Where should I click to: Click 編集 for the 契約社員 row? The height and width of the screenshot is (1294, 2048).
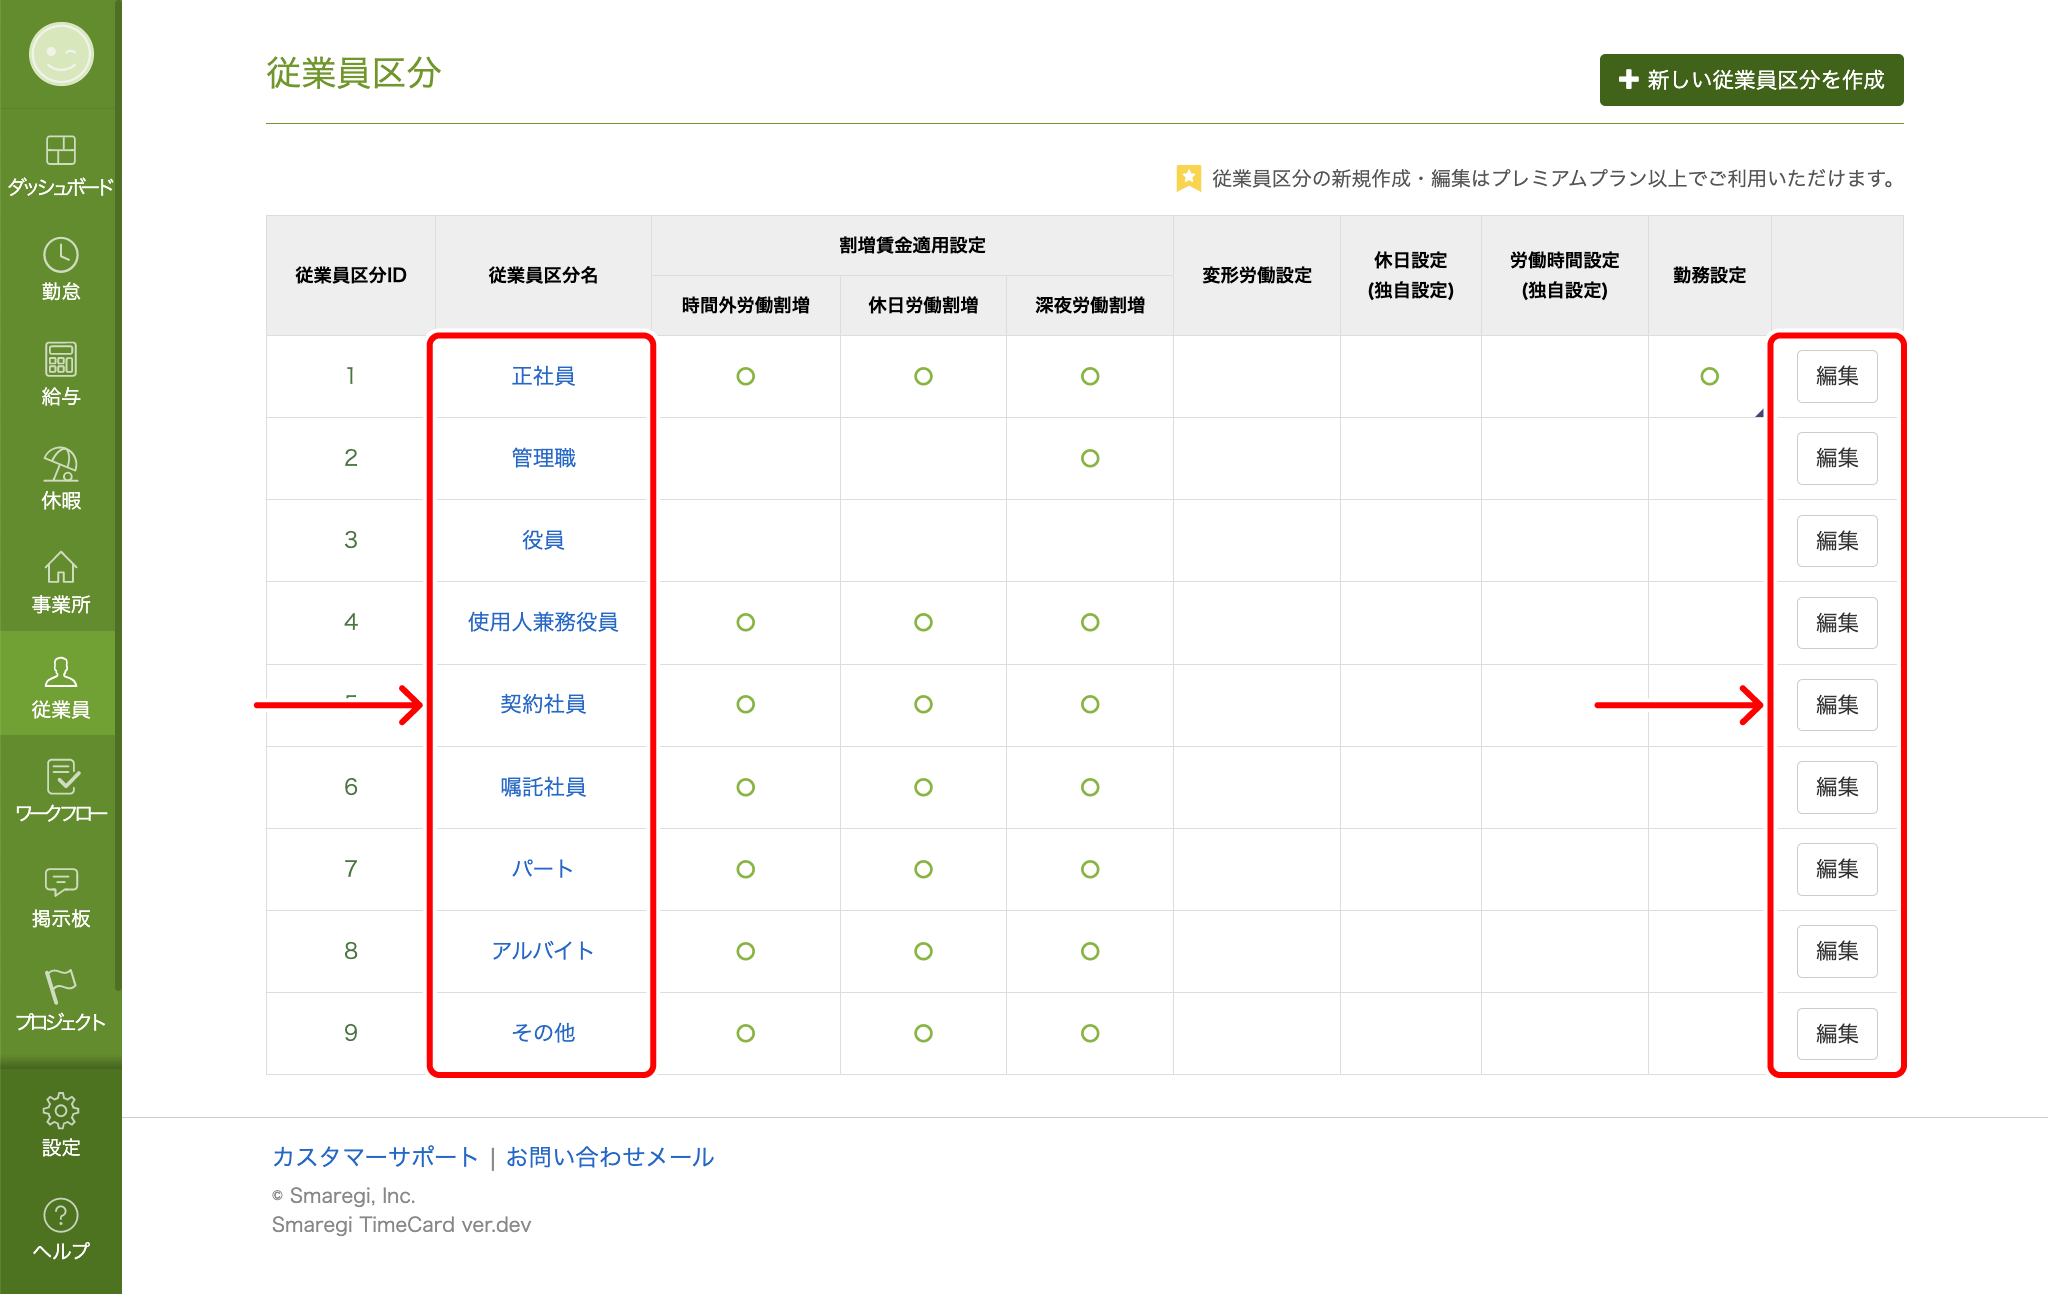pos(1836,705)
